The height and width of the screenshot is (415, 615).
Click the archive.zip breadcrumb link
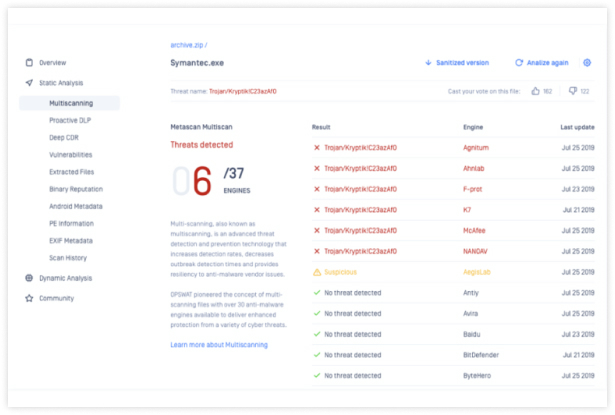coord(187,45)
